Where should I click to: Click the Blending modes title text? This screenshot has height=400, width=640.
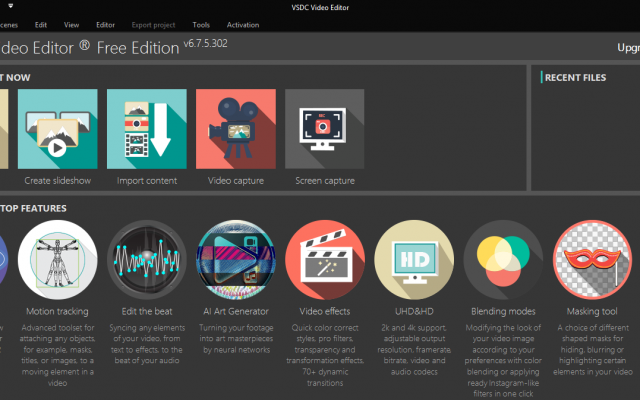point(503,311)
